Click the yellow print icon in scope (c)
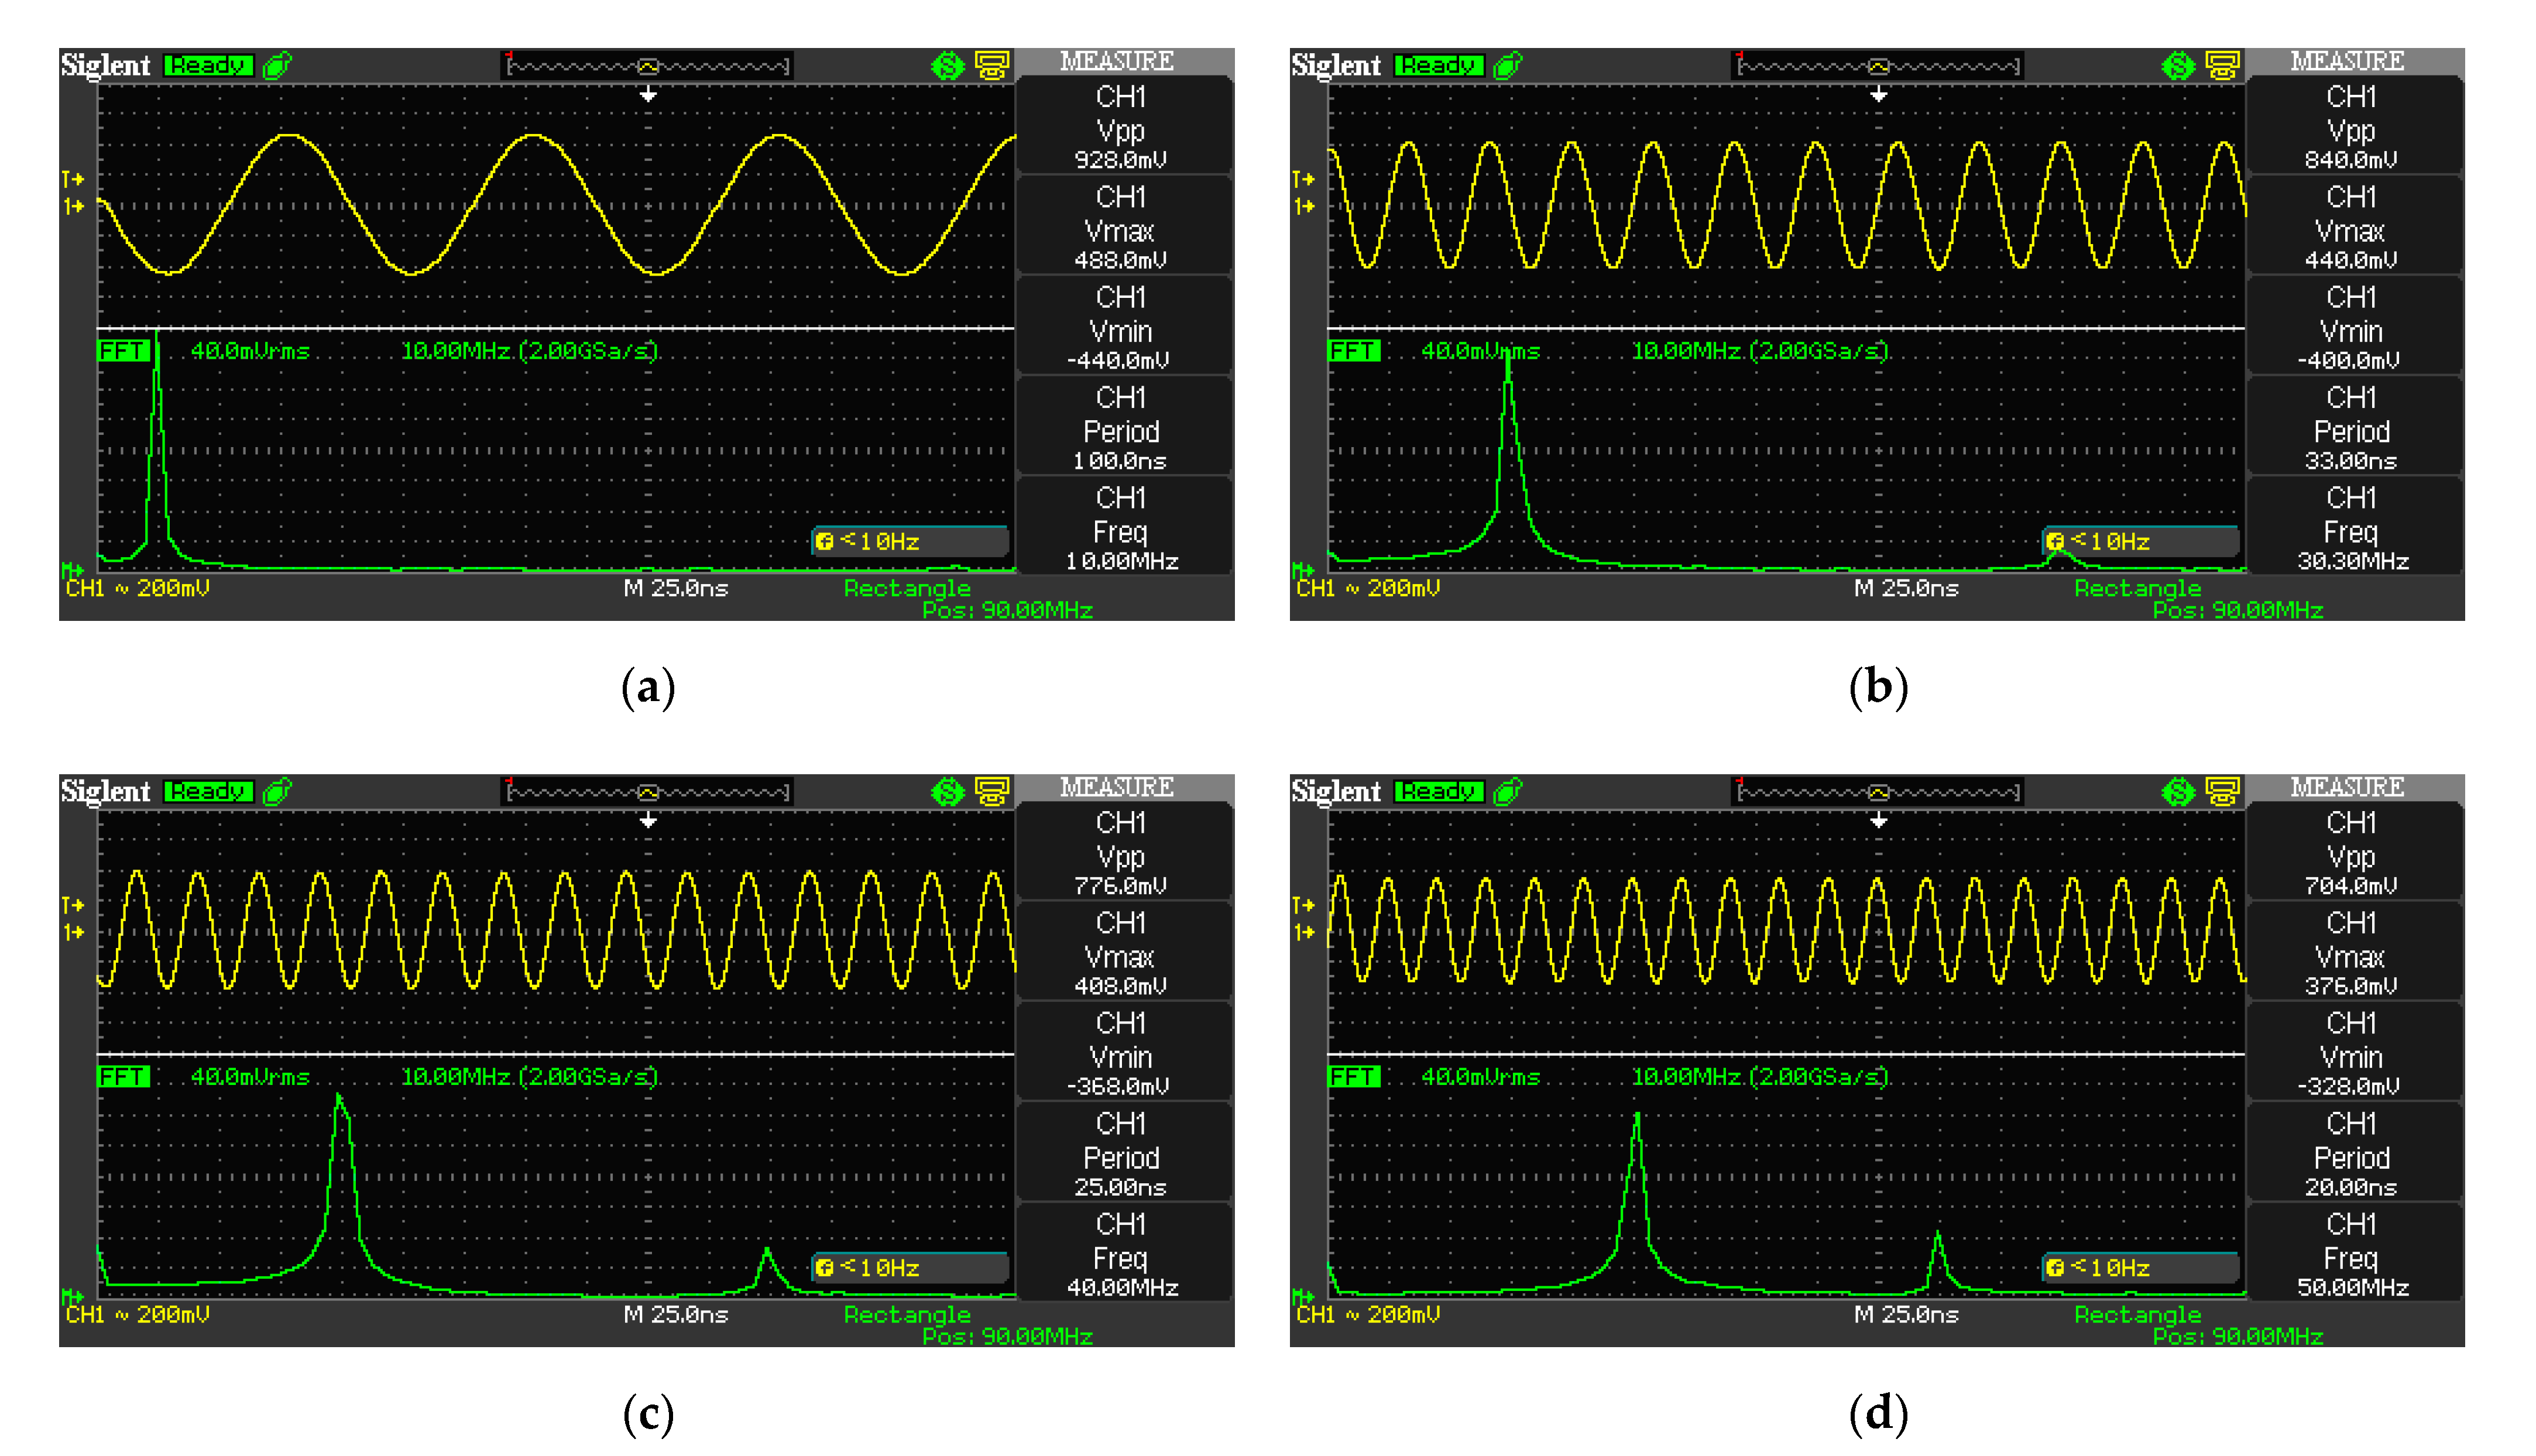Image resolution: width=2536 pixels, height=1456 pixels. 992,792
